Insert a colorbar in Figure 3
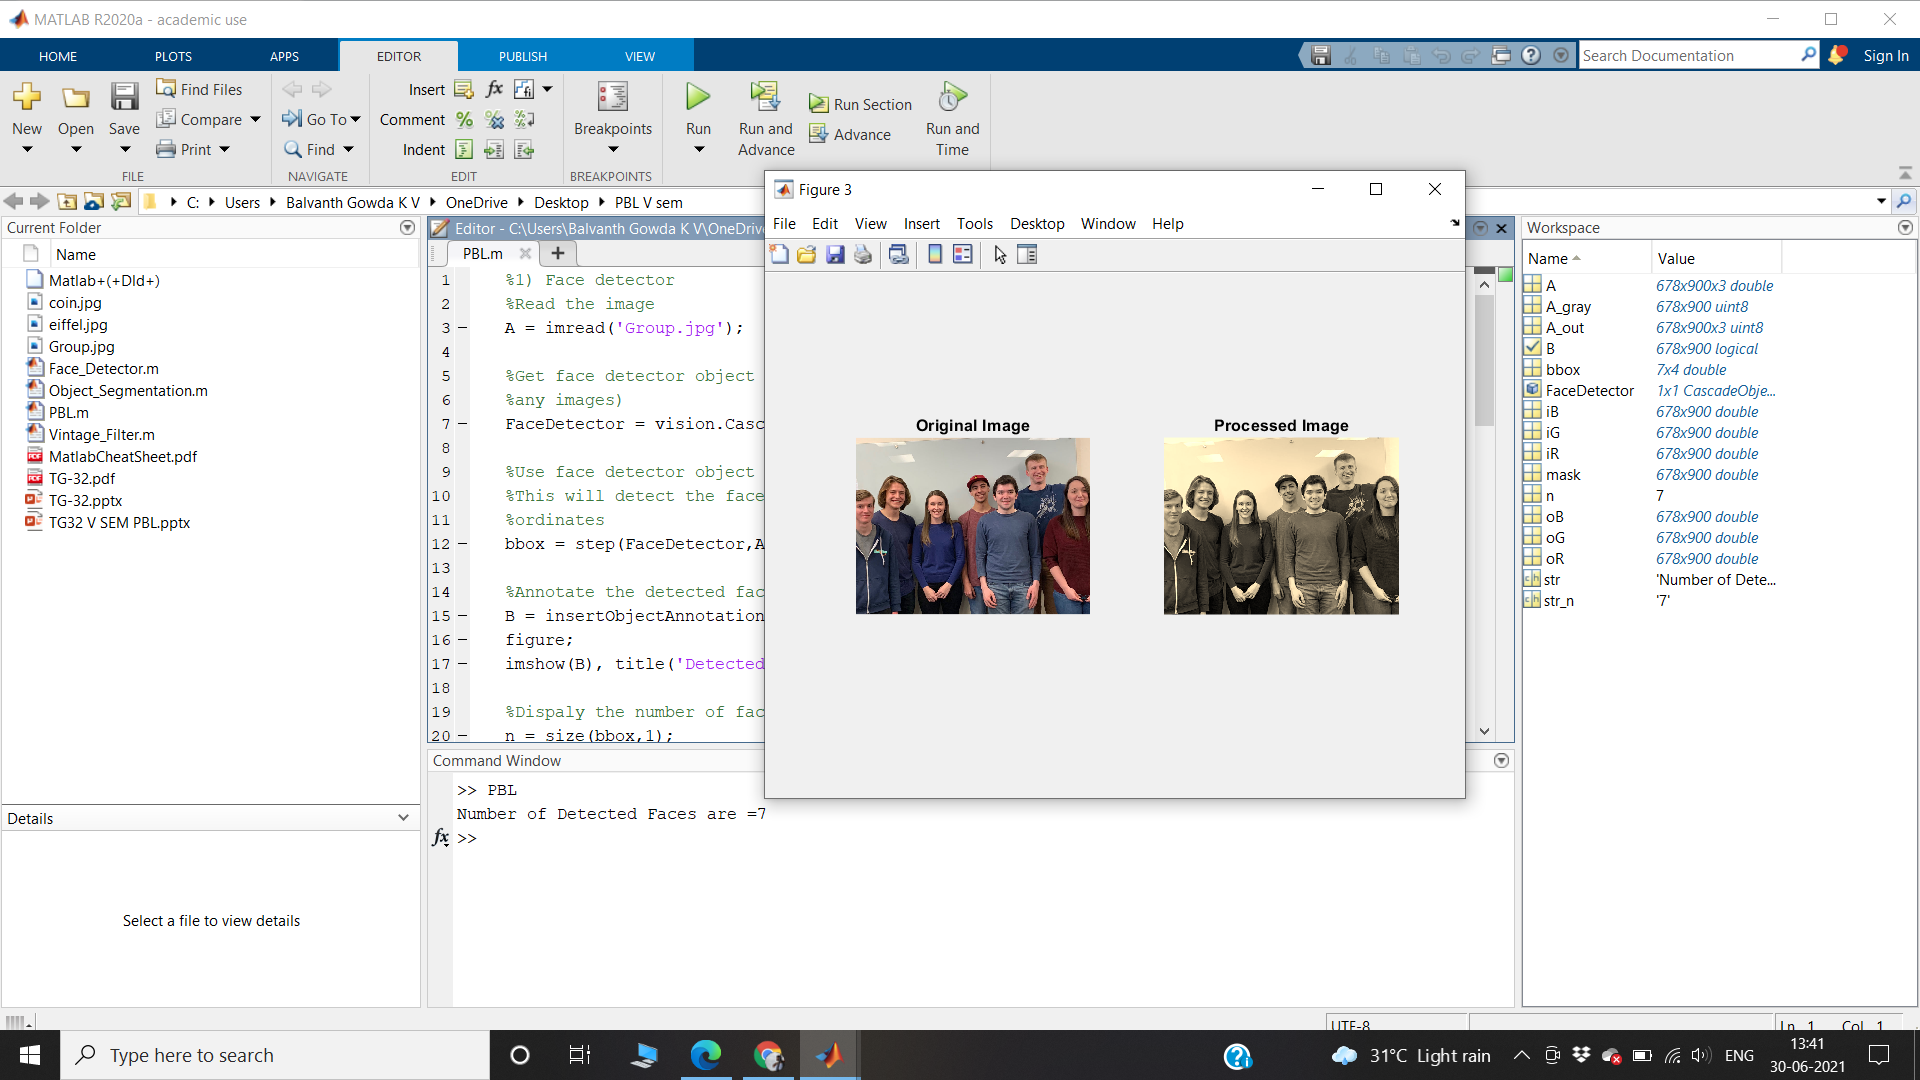The height and width of the screenshot is (1080, 1920). coord(935,254)
